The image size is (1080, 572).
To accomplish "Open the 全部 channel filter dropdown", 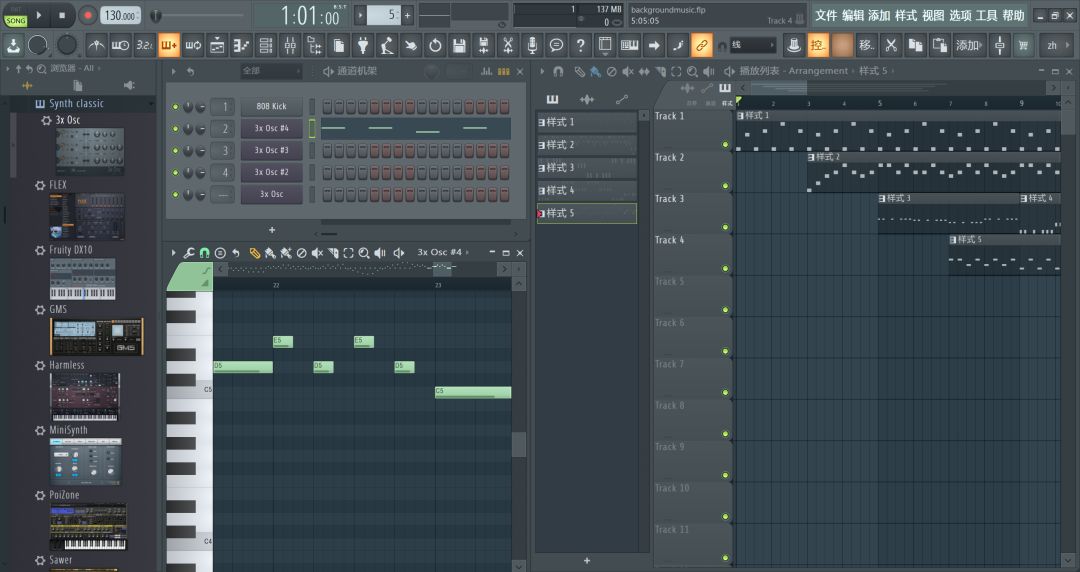I will point(270,71).
